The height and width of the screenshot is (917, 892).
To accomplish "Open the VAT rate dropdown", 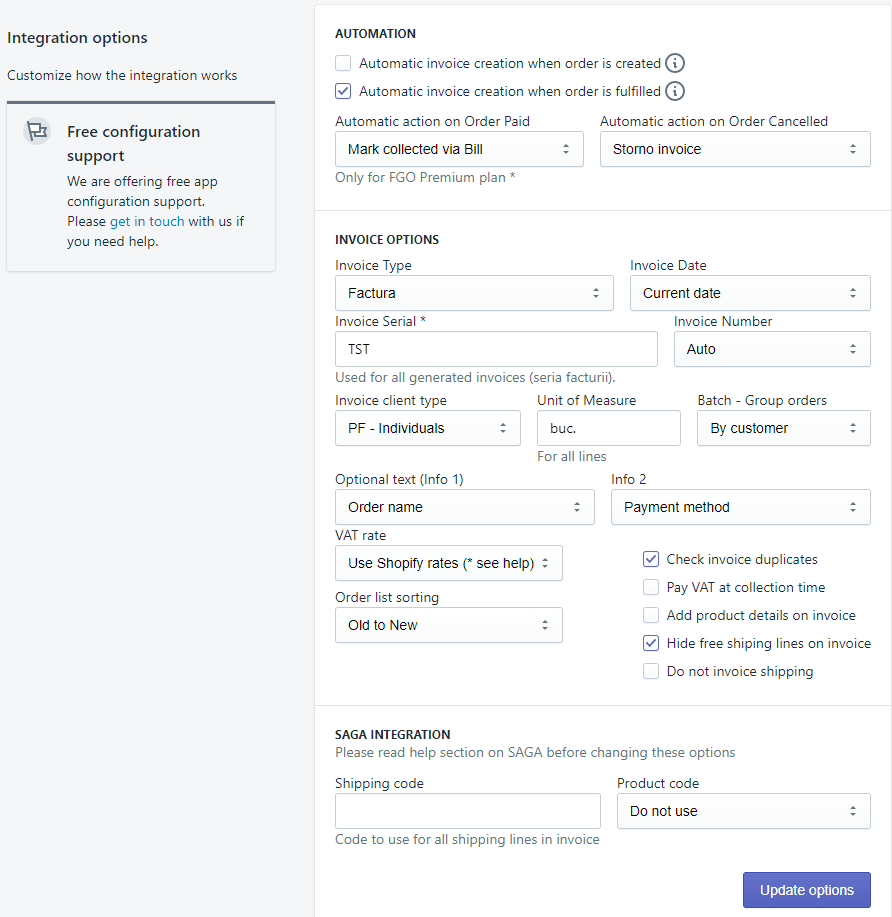I will pyautogui.click(x=449, y=563).
